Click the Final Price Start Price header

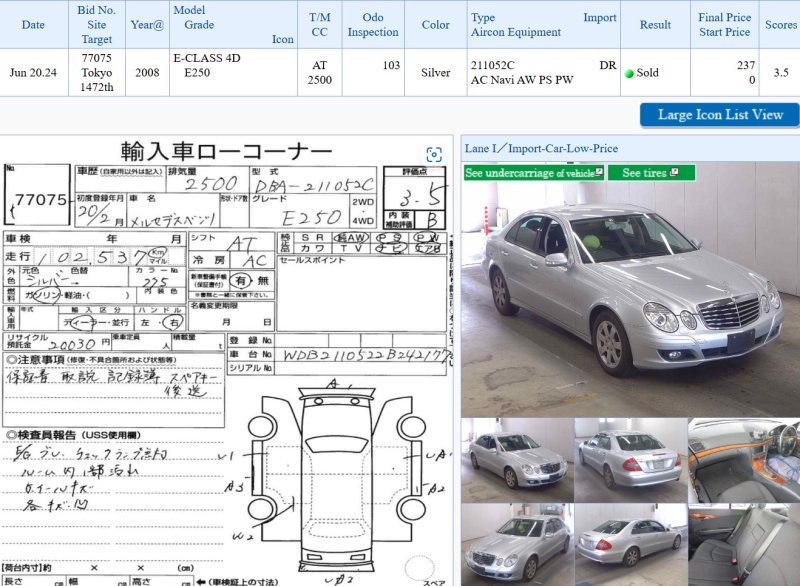[x=724, y=24]
